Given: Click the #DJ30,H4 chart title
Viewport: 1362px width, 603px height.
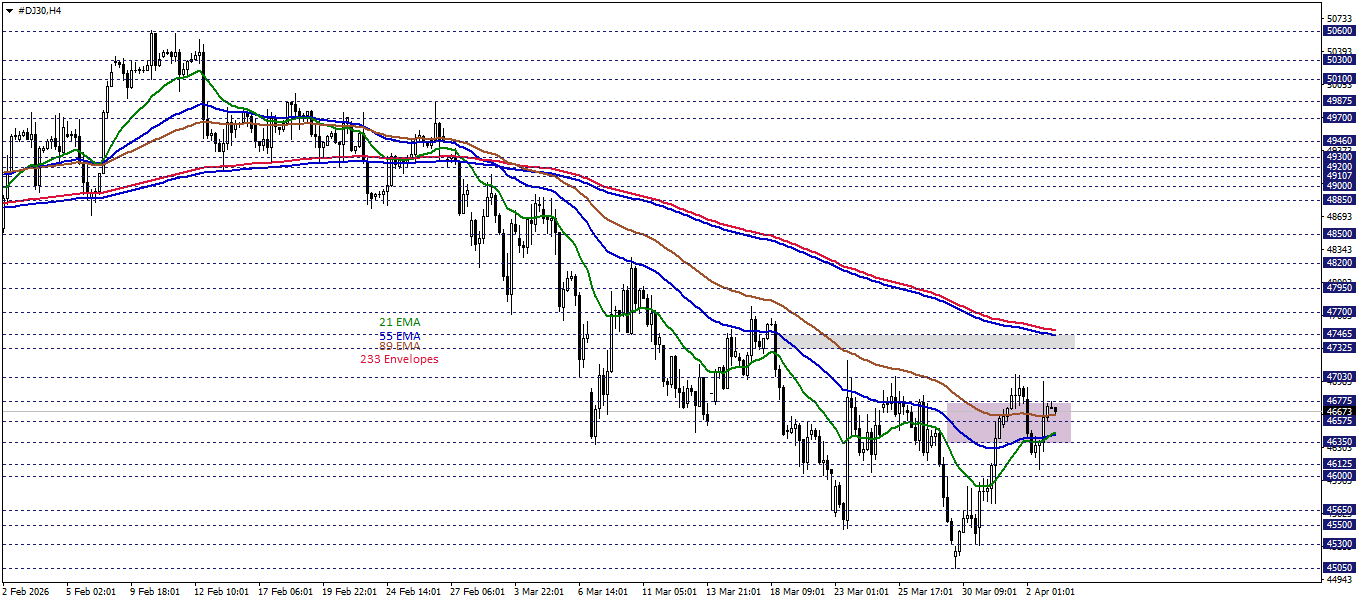Looking at the screenshot, I should (39, 9).
